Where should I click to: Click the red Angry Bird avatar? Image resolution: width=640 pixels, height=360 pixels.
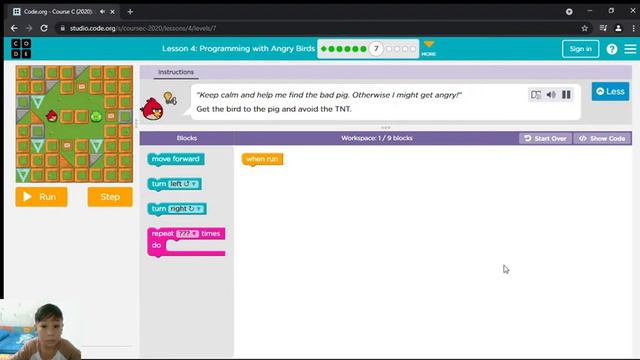click(152, 109)
